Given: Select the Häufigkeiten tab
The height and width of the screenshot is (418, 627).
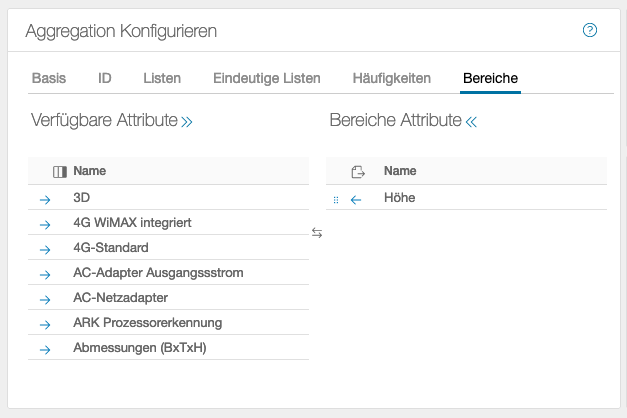Looking at the screenshot, I should point(392,77).
